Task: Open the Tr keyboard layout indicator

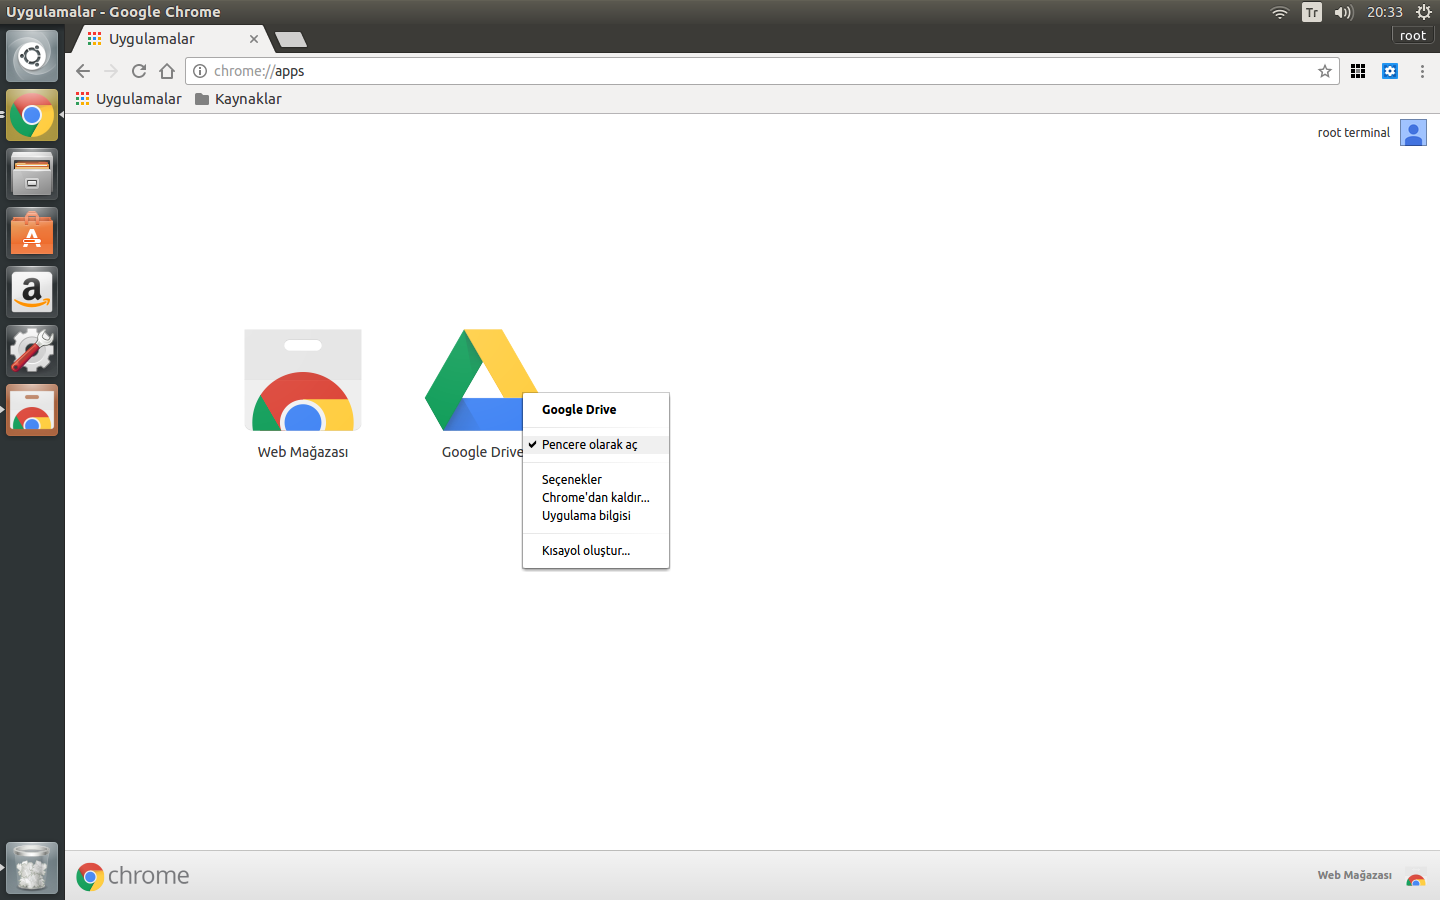Action: [x=1312, y=12]
